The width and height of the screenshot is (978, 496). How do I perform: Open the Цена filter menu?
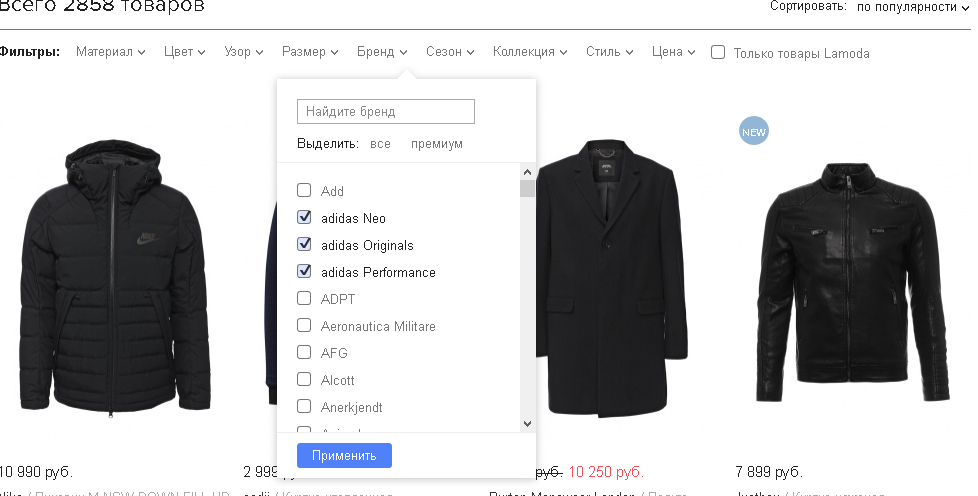click(x=673, y=52)
